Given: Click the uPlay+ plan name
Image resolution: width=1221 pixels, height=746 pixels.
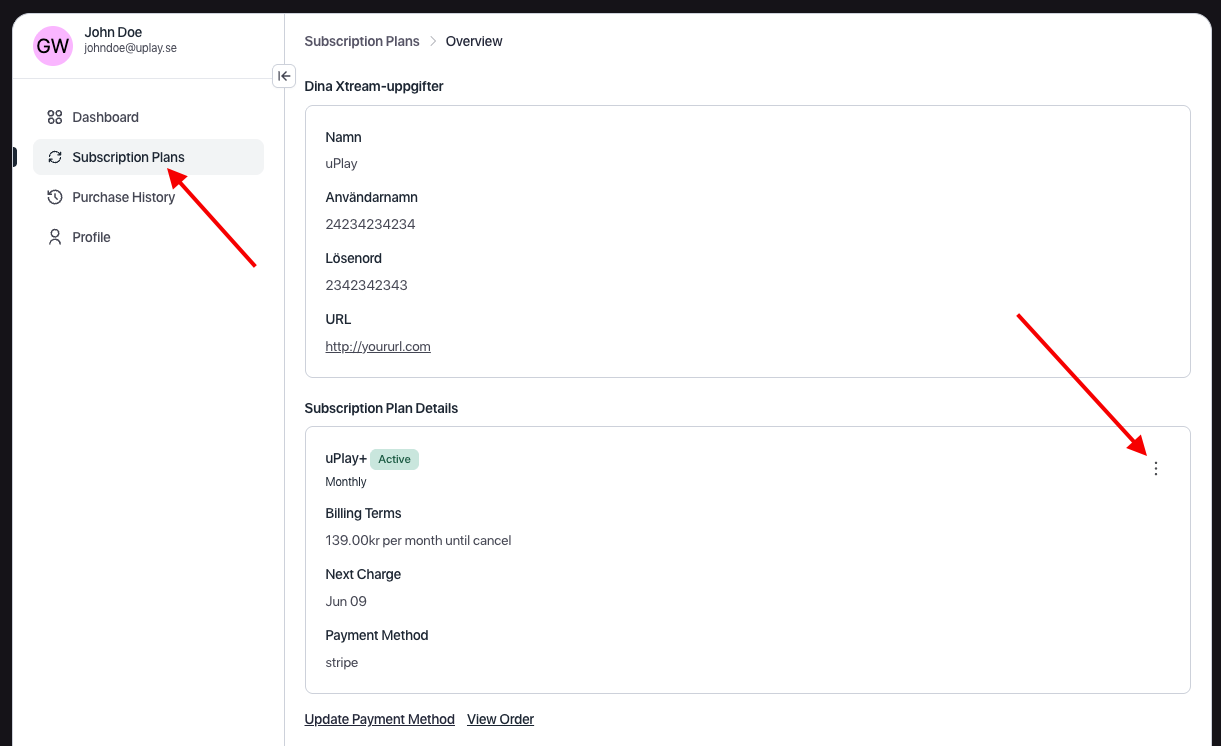Looking at the screenshot, I should pos(346,458).
